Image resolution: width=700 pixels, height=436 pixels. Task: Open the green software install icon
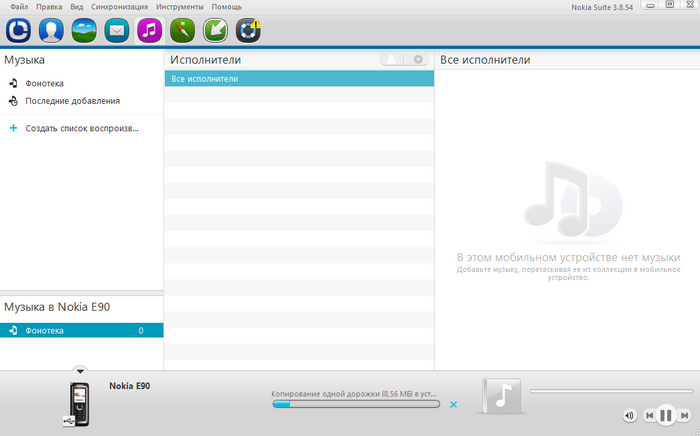pos(215,30)
